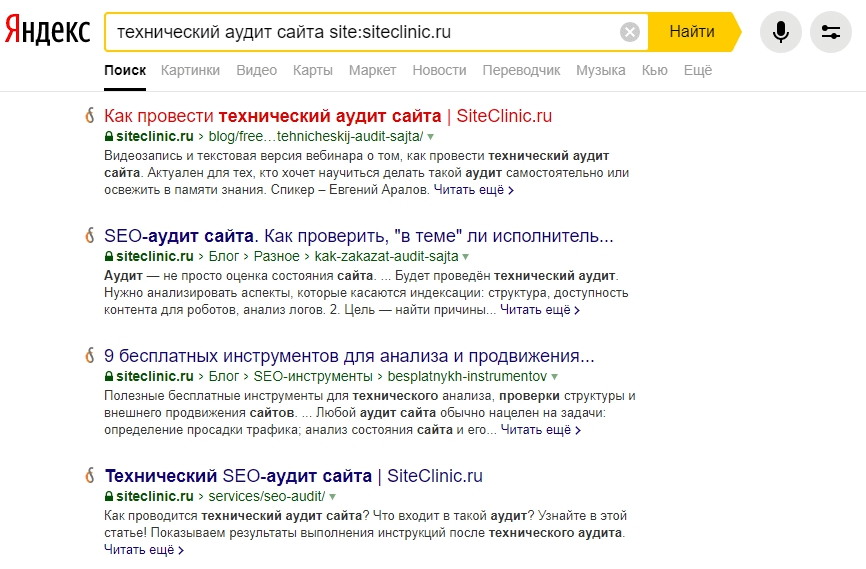Screen dimensions: 866x569
Task: Click 'kak-zakazat-audit-sajta' breadcrumb
Action: click(x=387, y=256)
